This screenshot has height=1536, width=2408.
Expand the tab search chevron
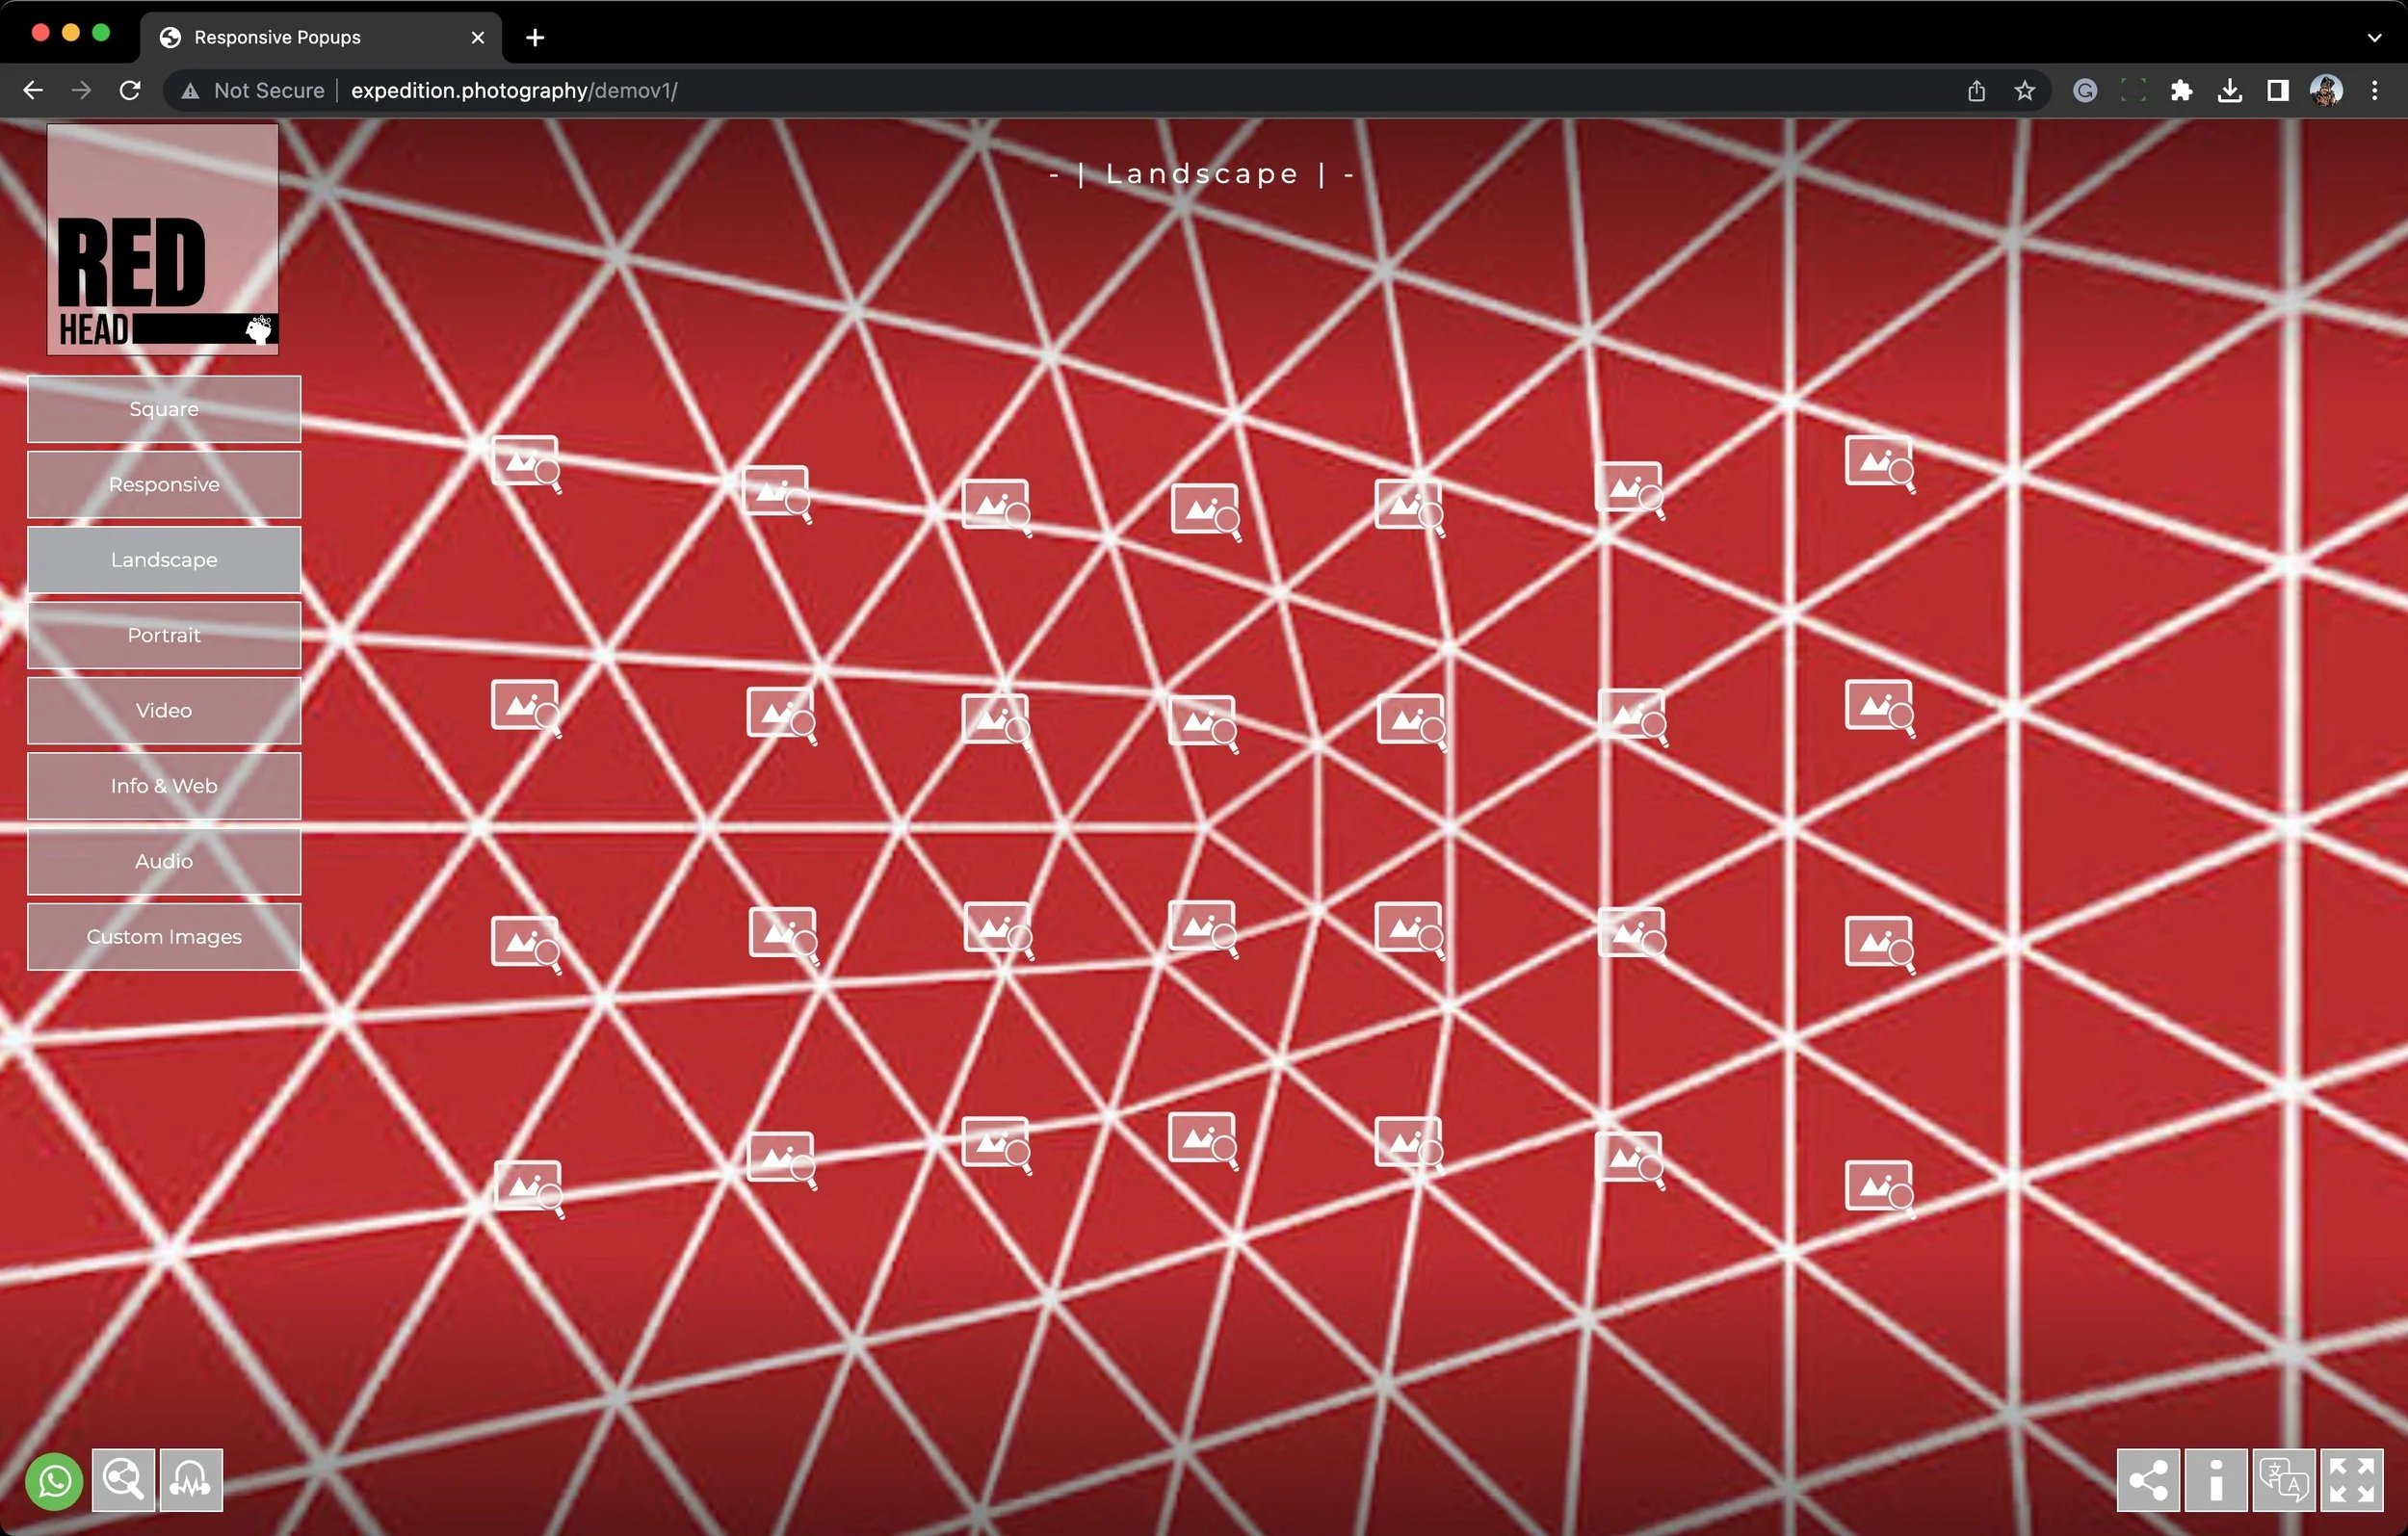click(2375, 38)
